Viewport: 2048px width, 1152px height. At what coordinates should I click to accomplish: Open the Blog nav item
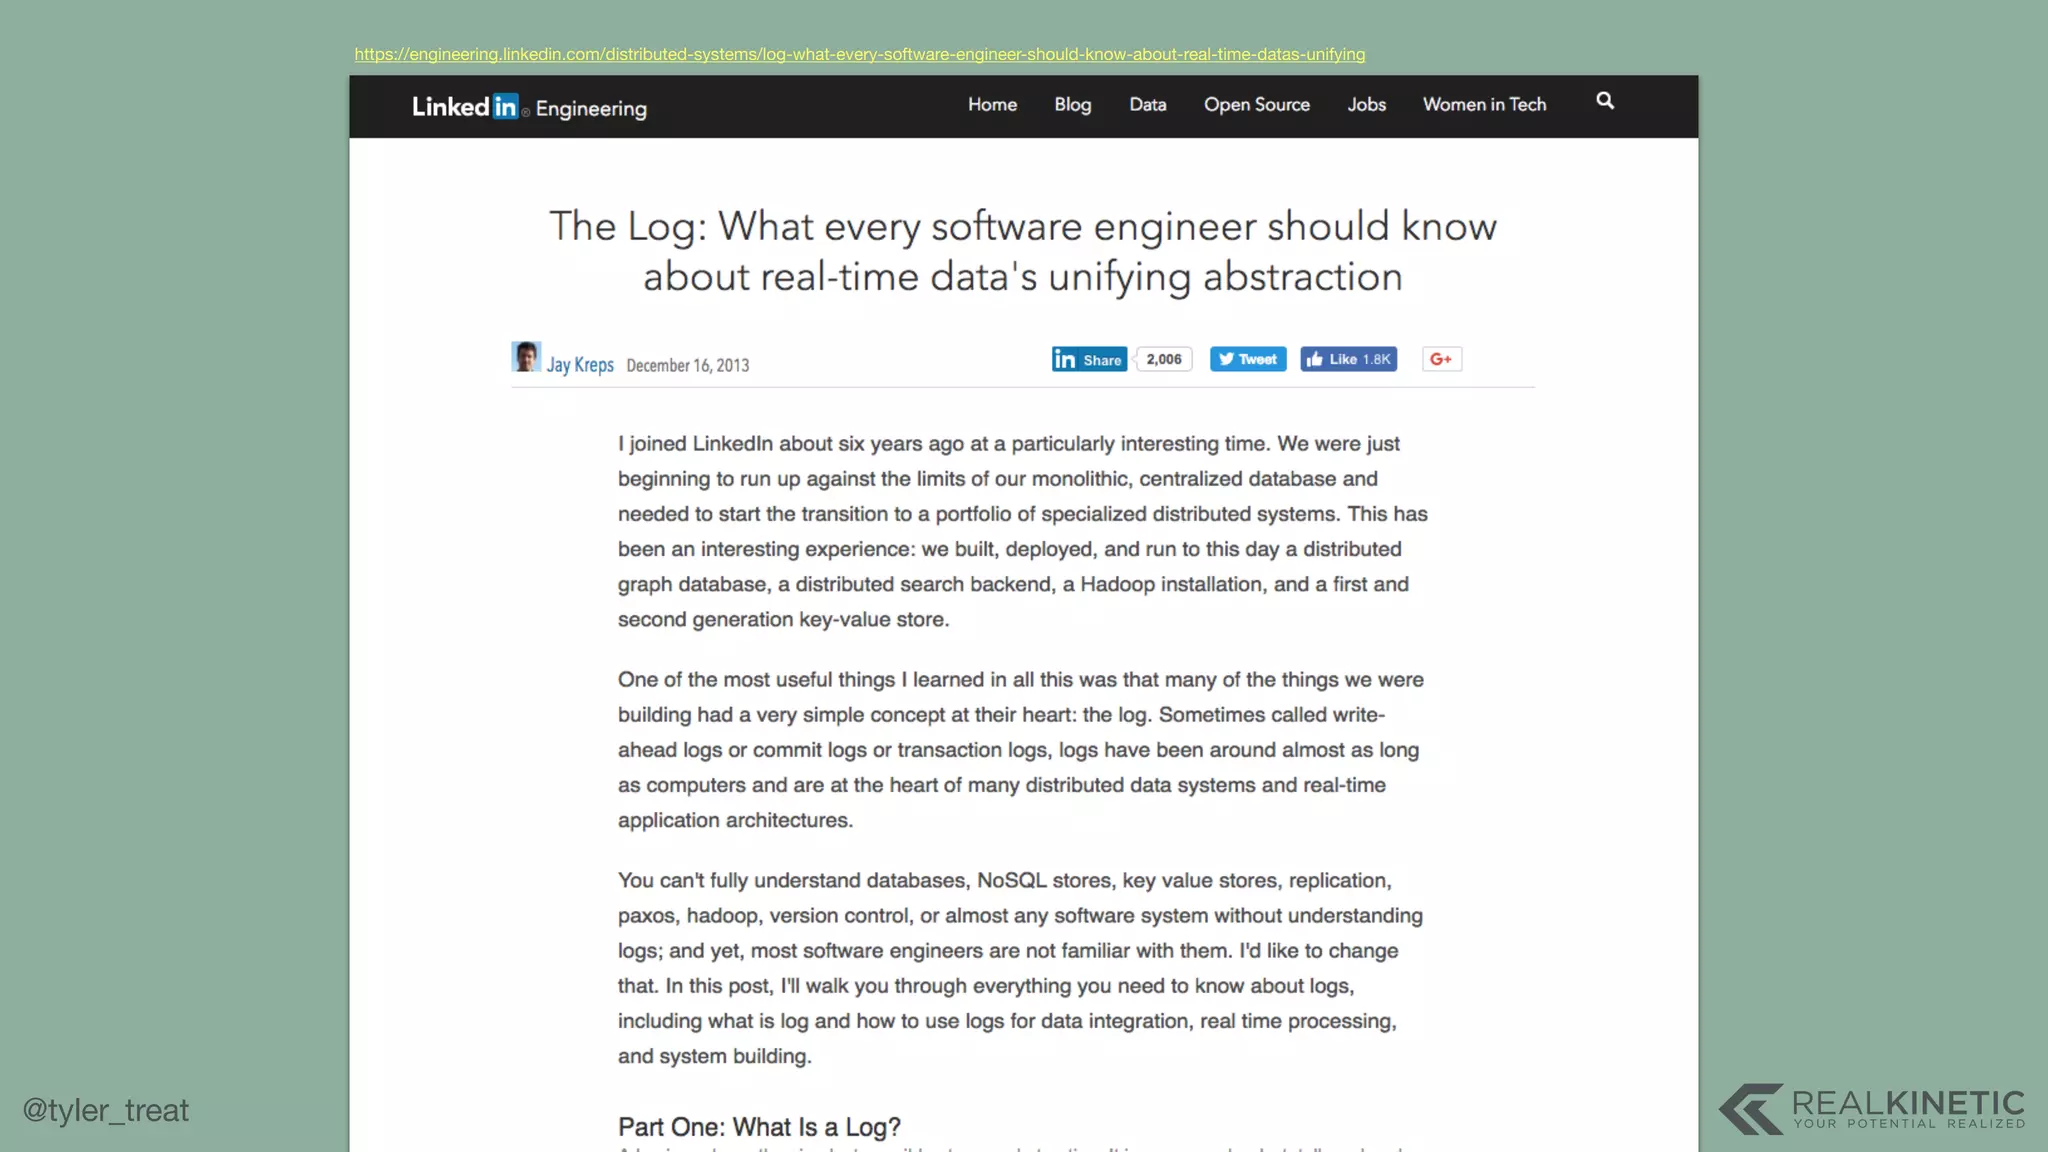coord(1072,105)
